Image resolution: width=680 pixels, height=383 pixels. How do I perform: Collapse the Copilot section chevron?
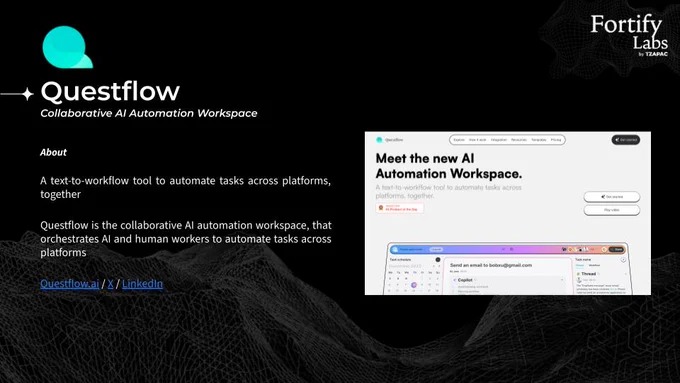[x=562, y=280]
